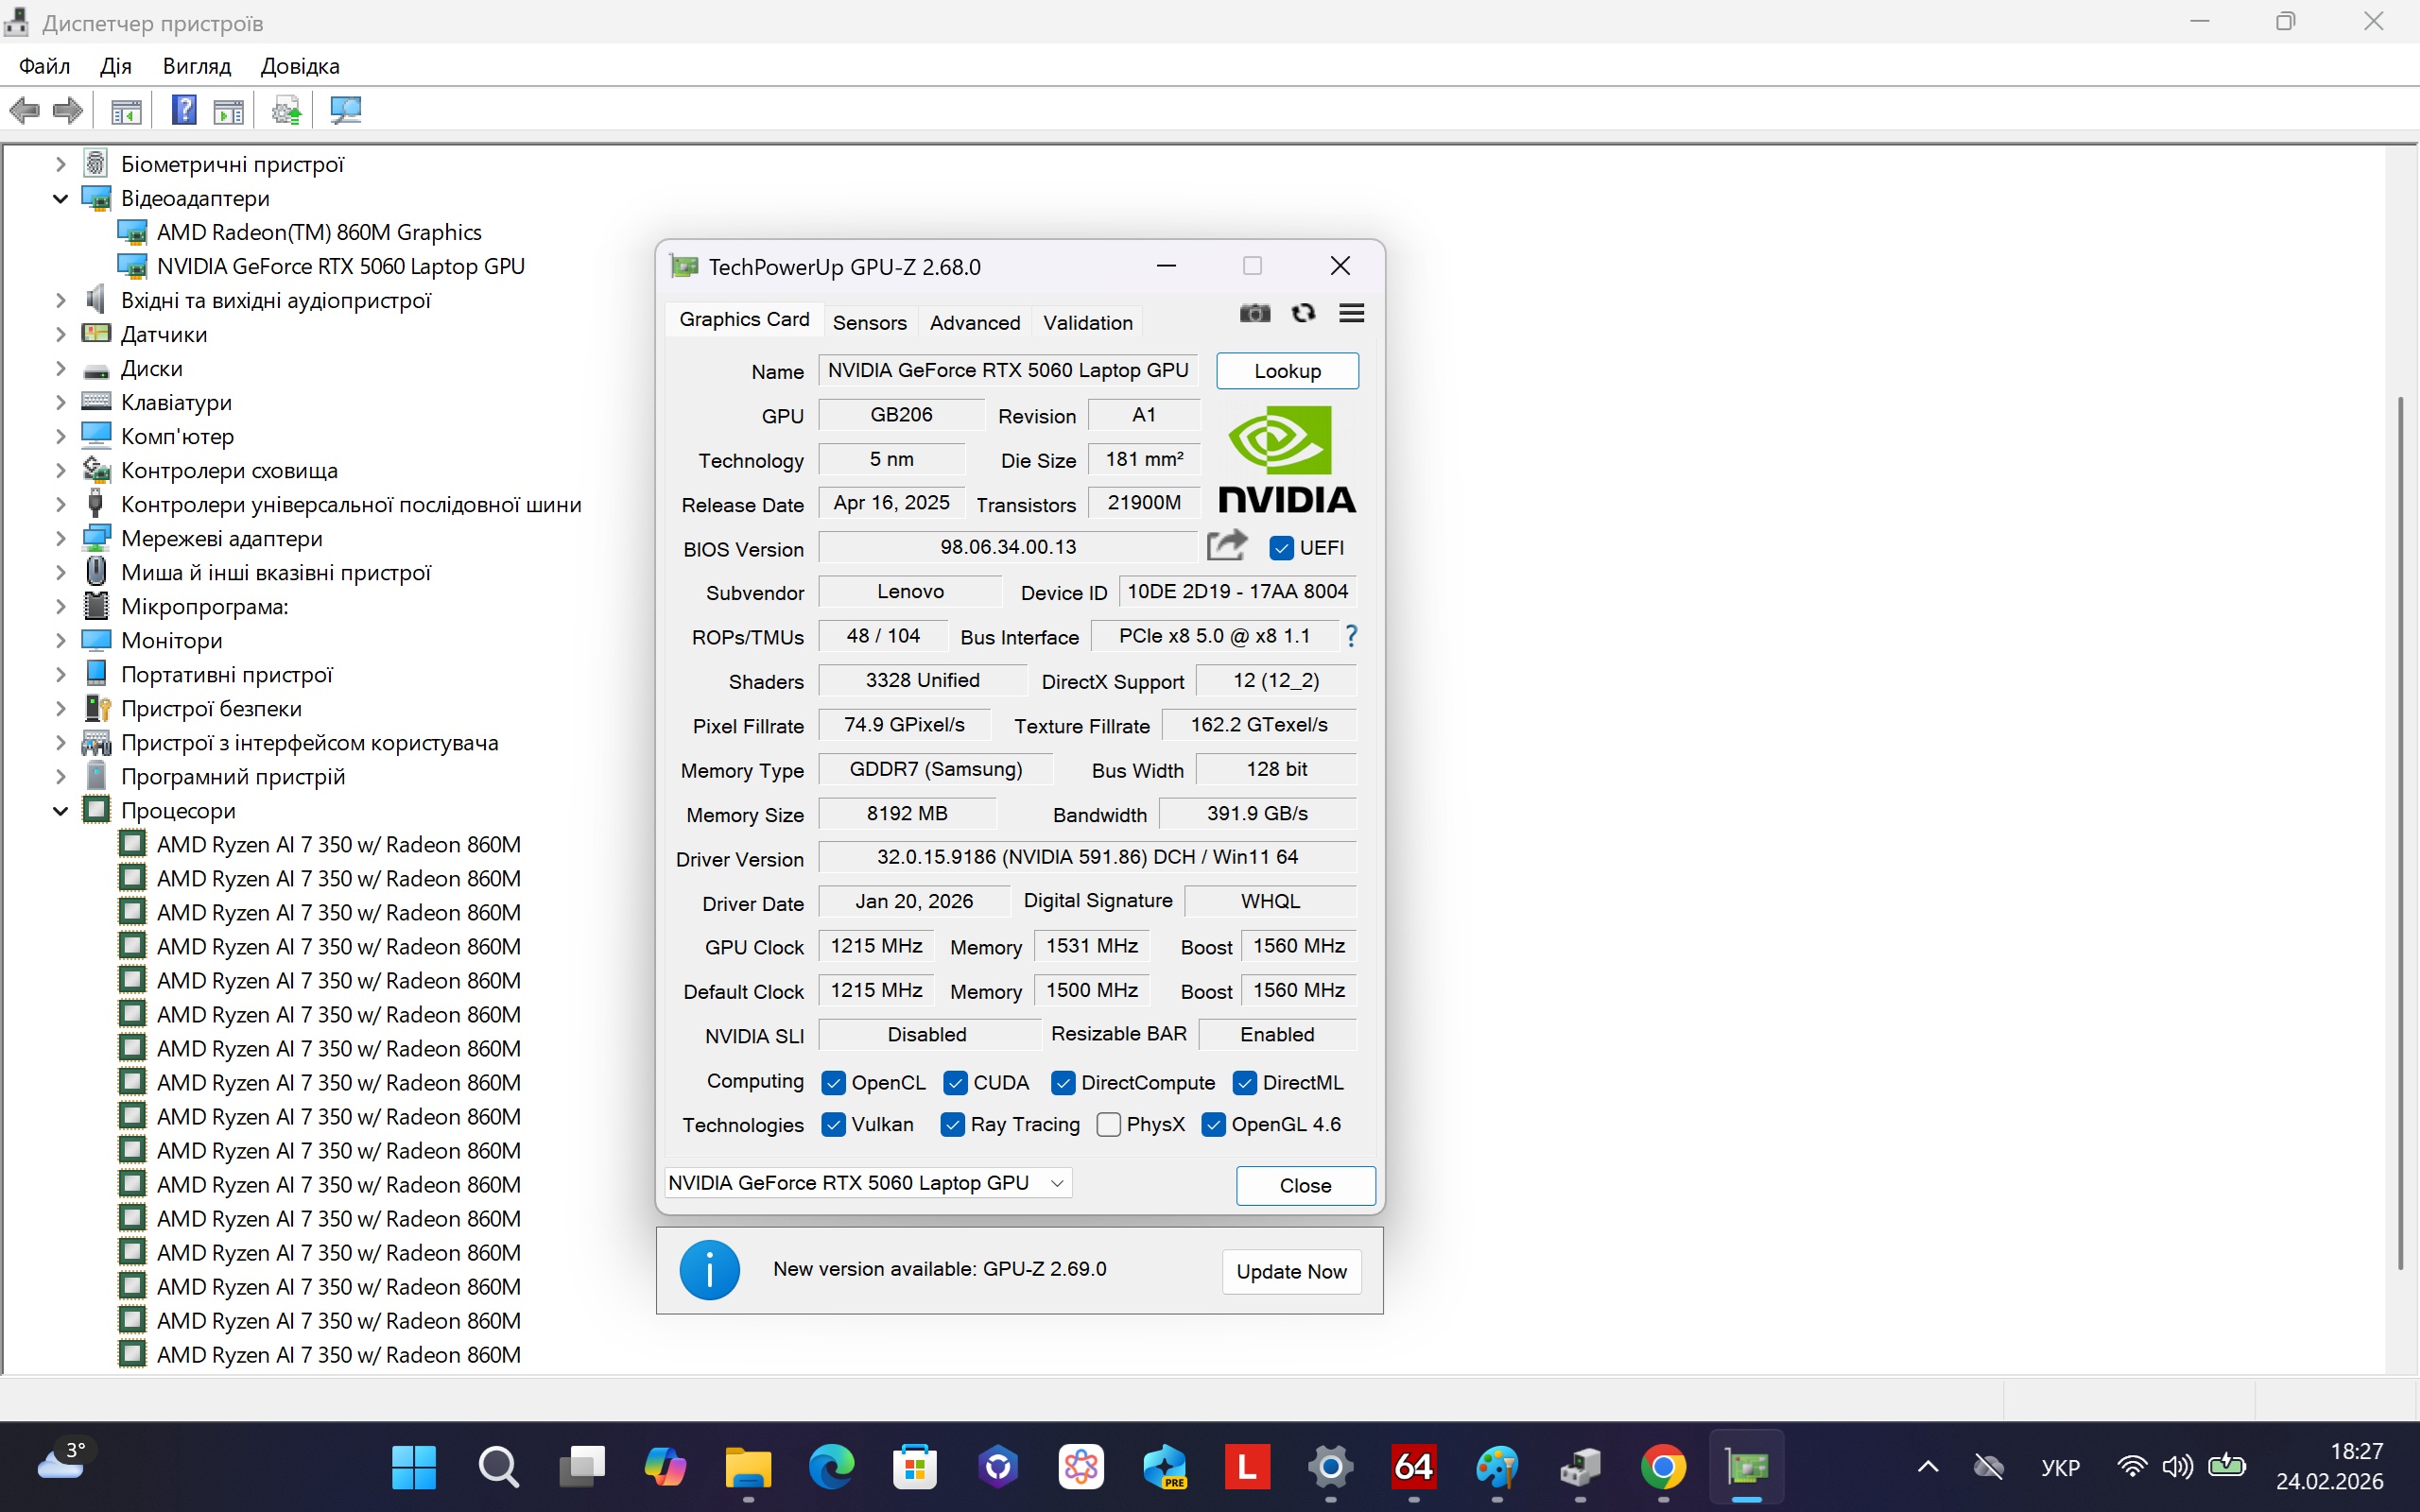Open the GPU selection dropdown in GPU-Z
Image resolution: width=2420 pixels, height=1512 pixels.
tap(868, 1183)
